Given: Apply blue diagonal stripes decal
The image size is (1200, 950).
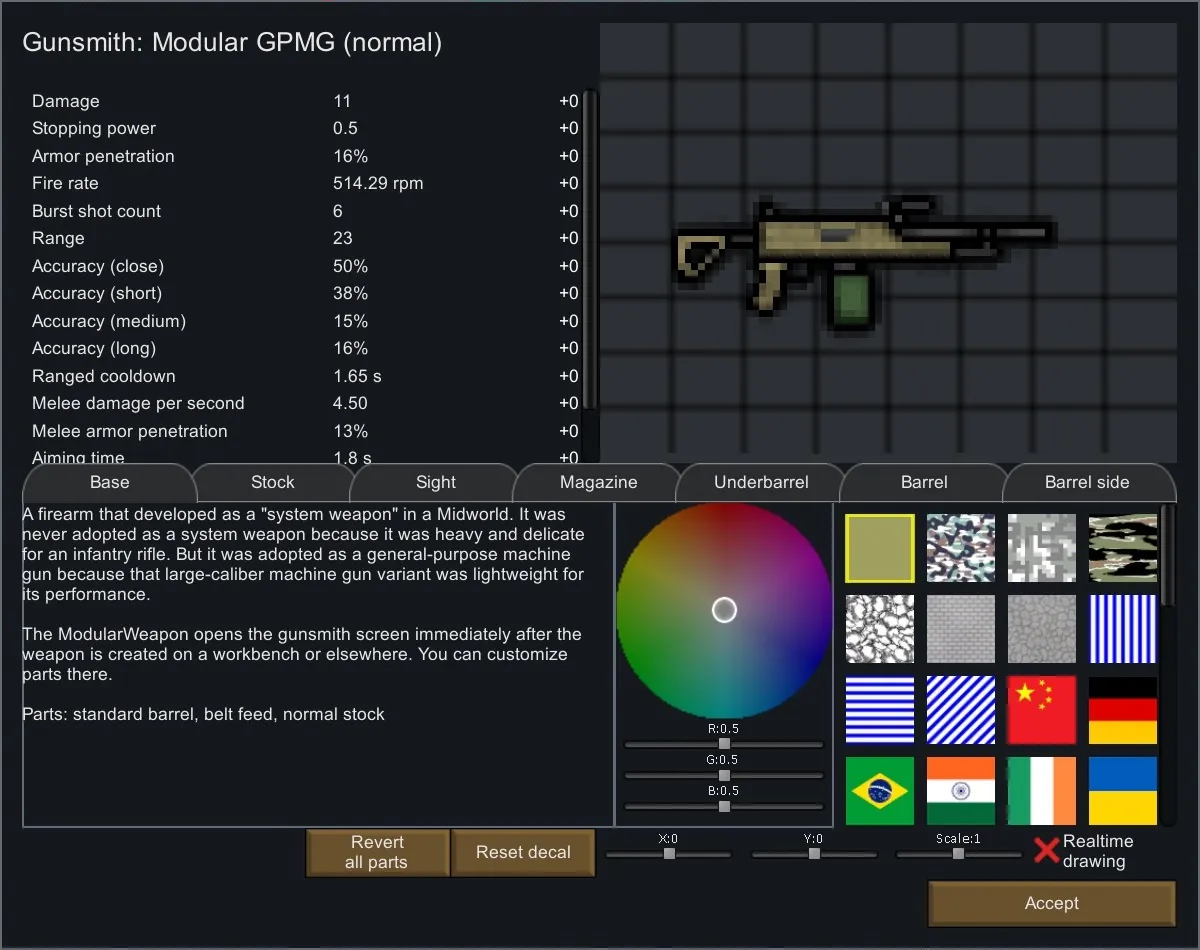Looking at the screenshot, I should click(960, 710).
